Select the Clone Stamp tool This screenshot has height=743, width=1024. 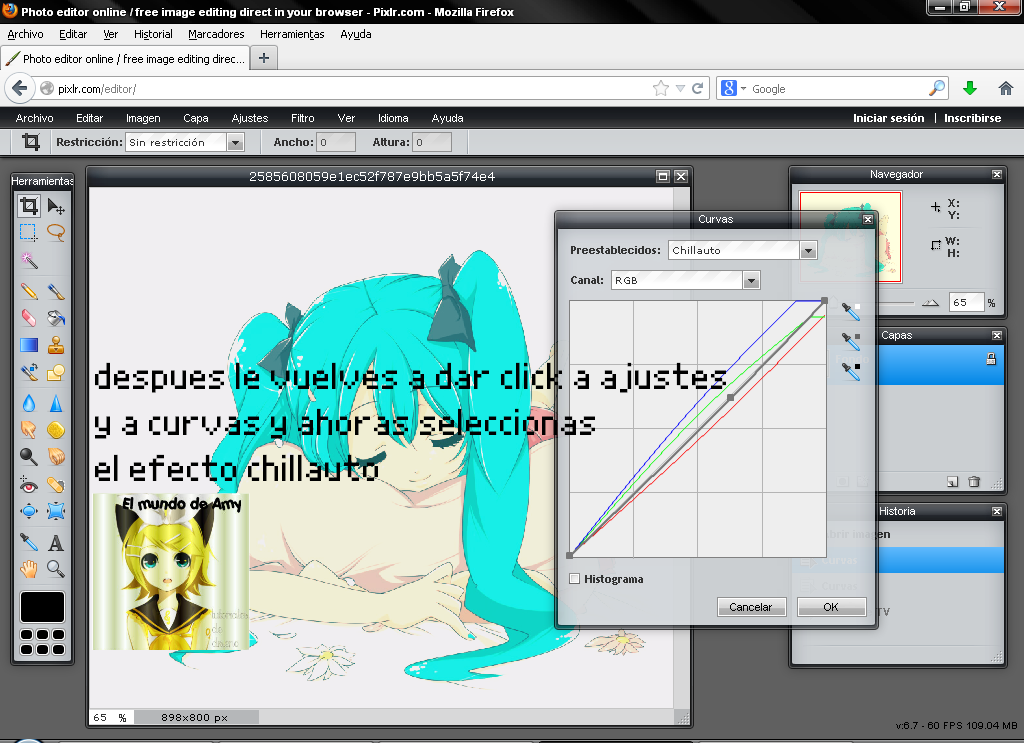[56, 345]
